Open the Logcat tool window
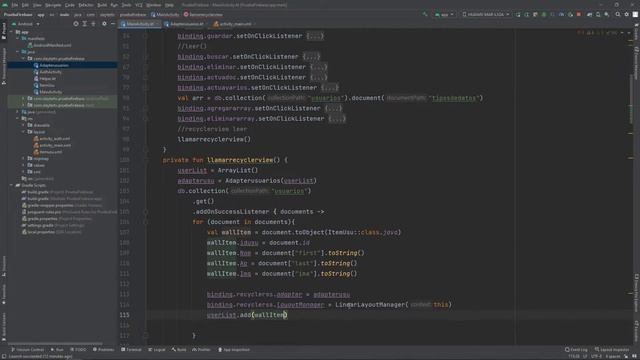This screenshot has width=640, height=360. [x=157, y=350]
